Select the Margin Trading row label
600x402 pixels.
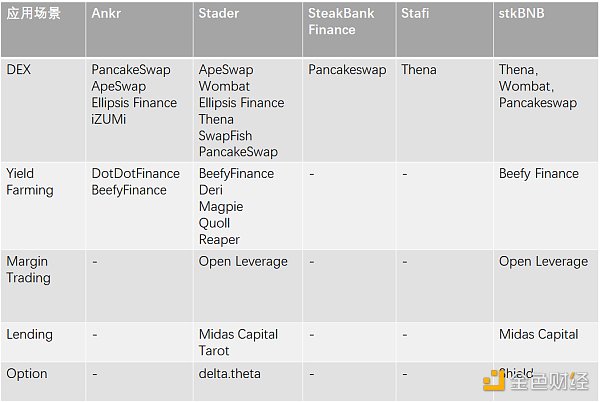(x=28, y=269)
